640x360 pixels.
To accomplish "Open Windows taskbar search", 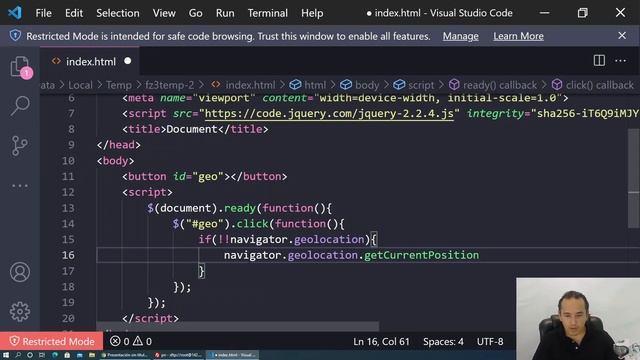I will (18, 355).
